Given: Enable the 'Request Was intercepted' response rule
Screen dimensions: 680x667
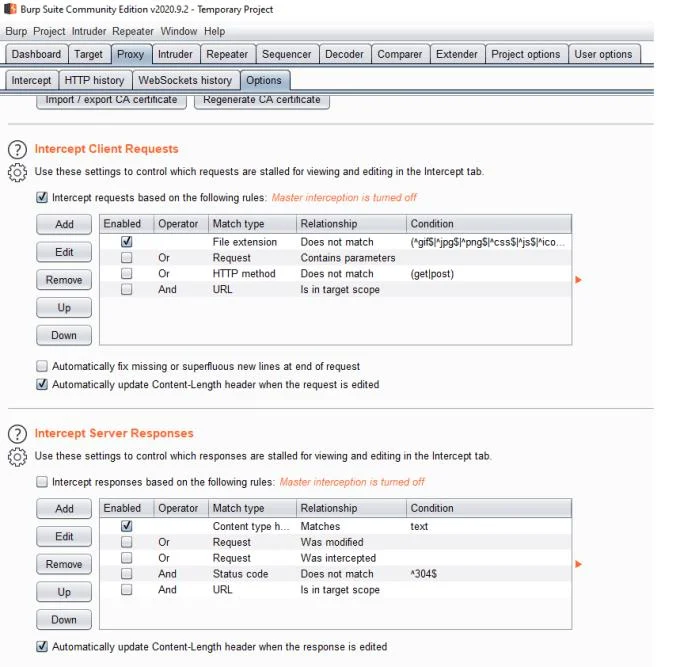Looking at the screenshot, I should click(x=127, y=558).
